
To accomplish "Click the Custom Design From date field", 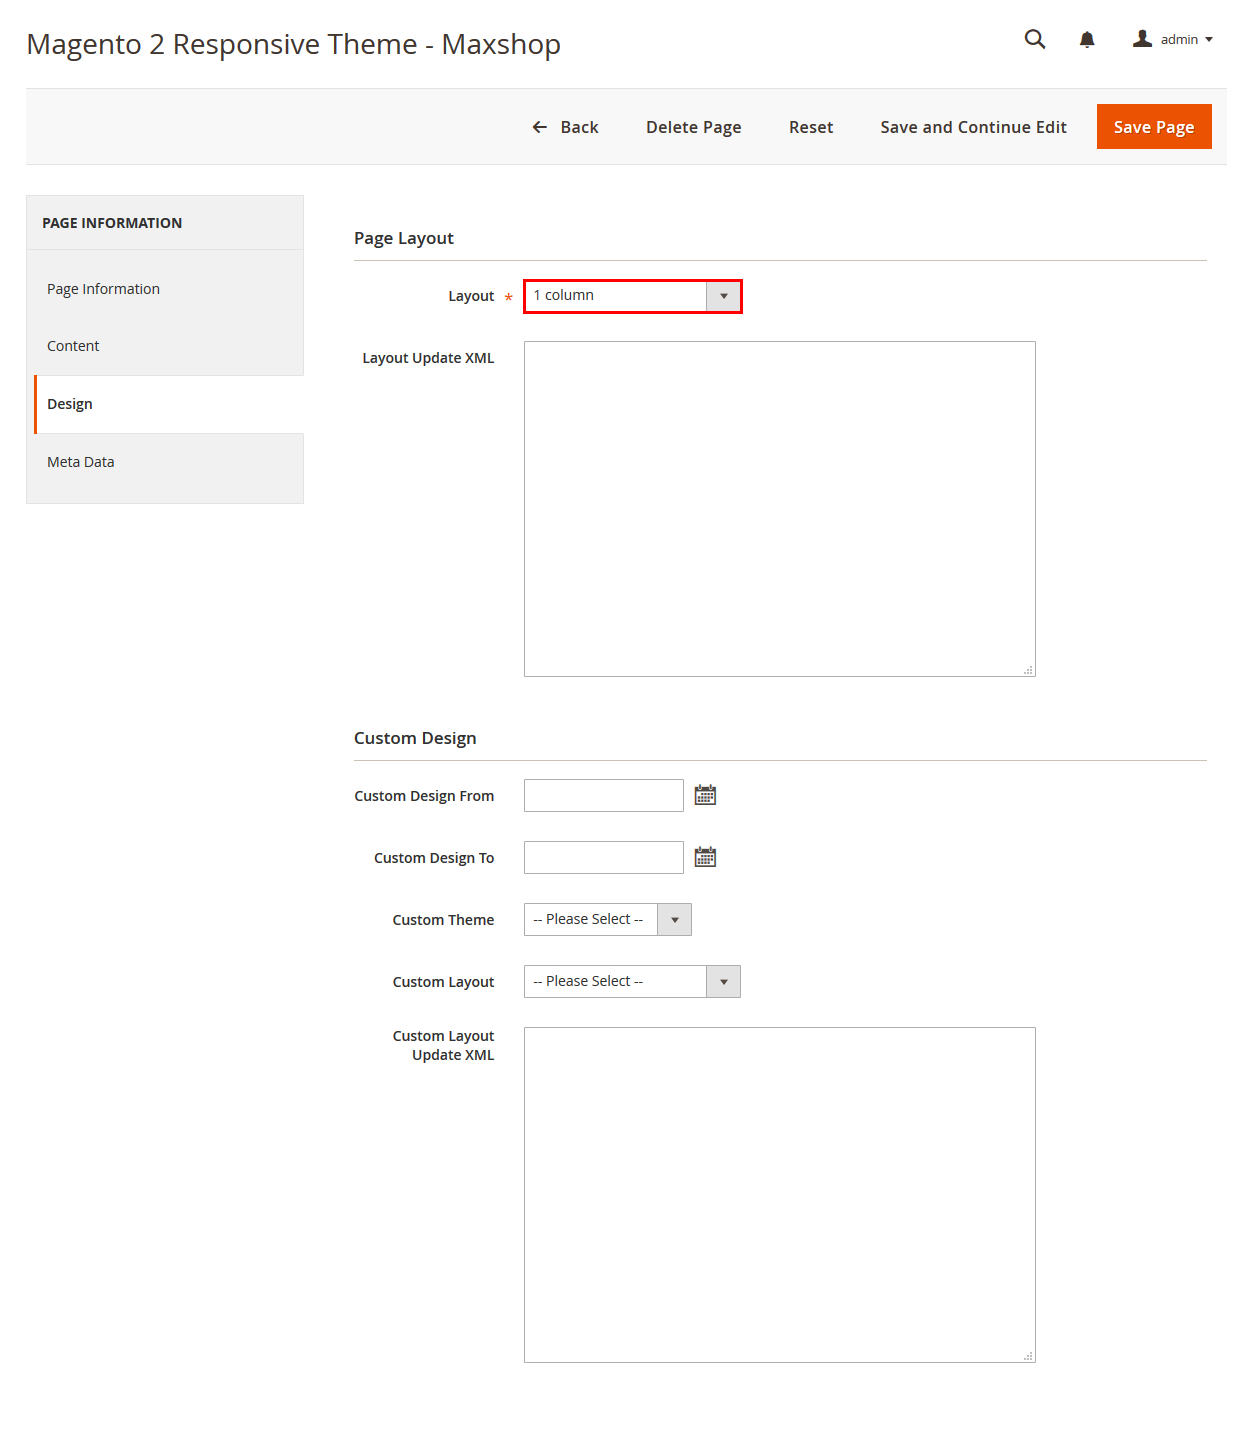I will (x=603, y=795).
